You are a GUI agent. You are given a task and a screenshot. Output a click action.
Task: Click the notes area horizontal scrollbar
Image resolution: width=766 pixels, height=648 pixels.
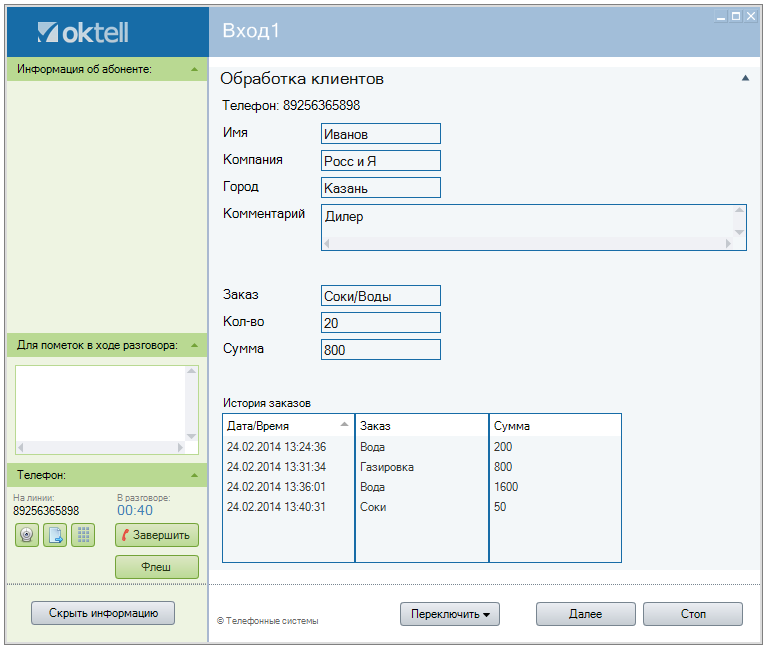[x=100, y=447]
